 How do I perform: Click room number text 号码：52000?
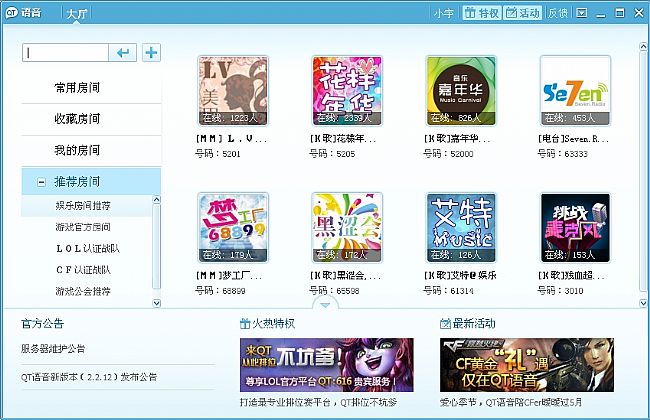(448, 154)
